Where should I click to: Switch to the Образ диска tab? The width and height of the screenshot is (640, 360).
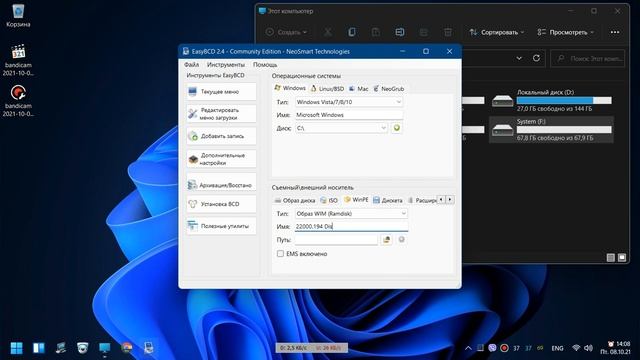295,200
